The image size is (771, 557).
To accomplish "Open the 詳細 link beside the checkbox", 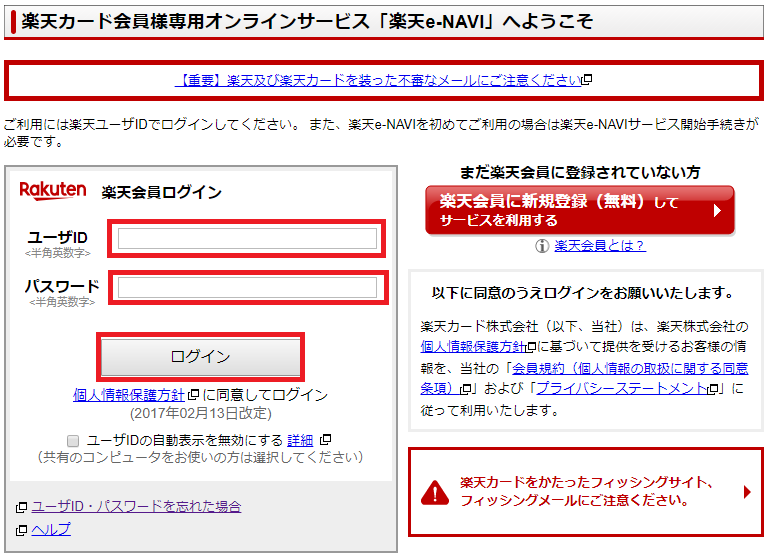I will point(300,440).
